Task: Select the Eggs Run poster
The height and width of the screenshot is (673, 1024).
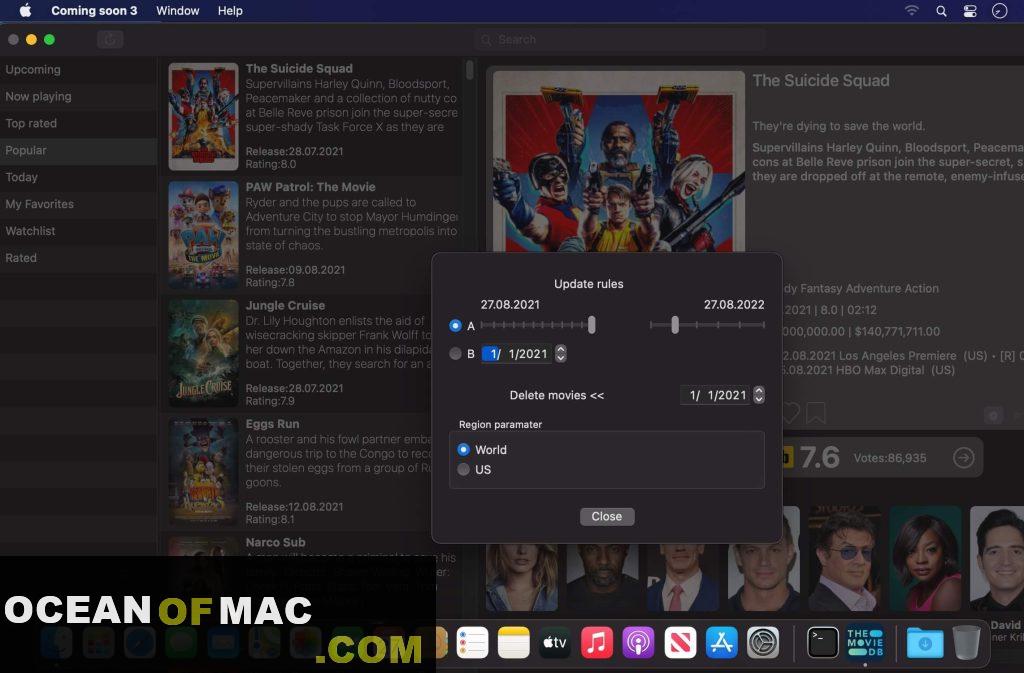Action: [204, 472]
